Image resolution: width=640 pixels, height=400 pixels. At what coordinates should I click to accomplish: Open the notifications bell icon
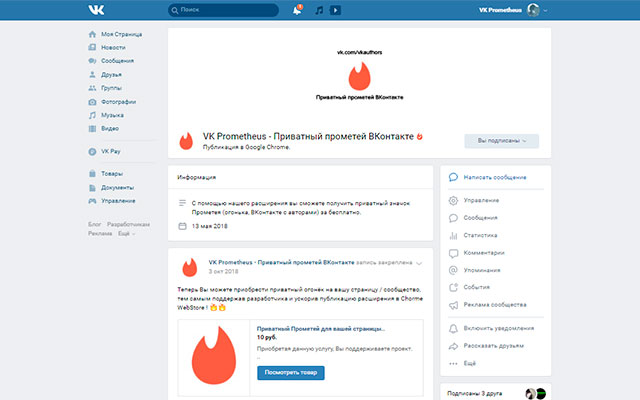[297, 10]
